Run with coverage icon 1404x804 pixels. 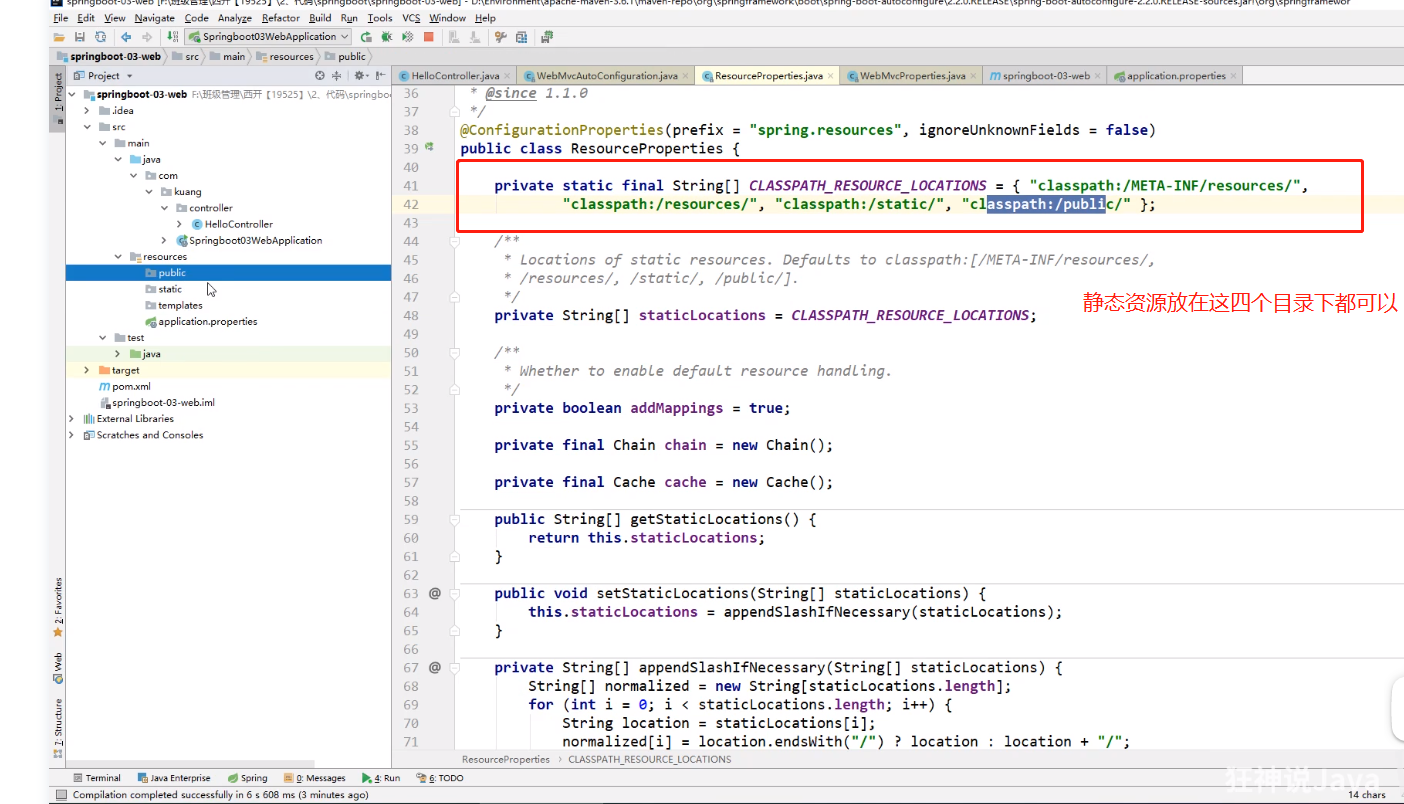click(x=407, y=37)
